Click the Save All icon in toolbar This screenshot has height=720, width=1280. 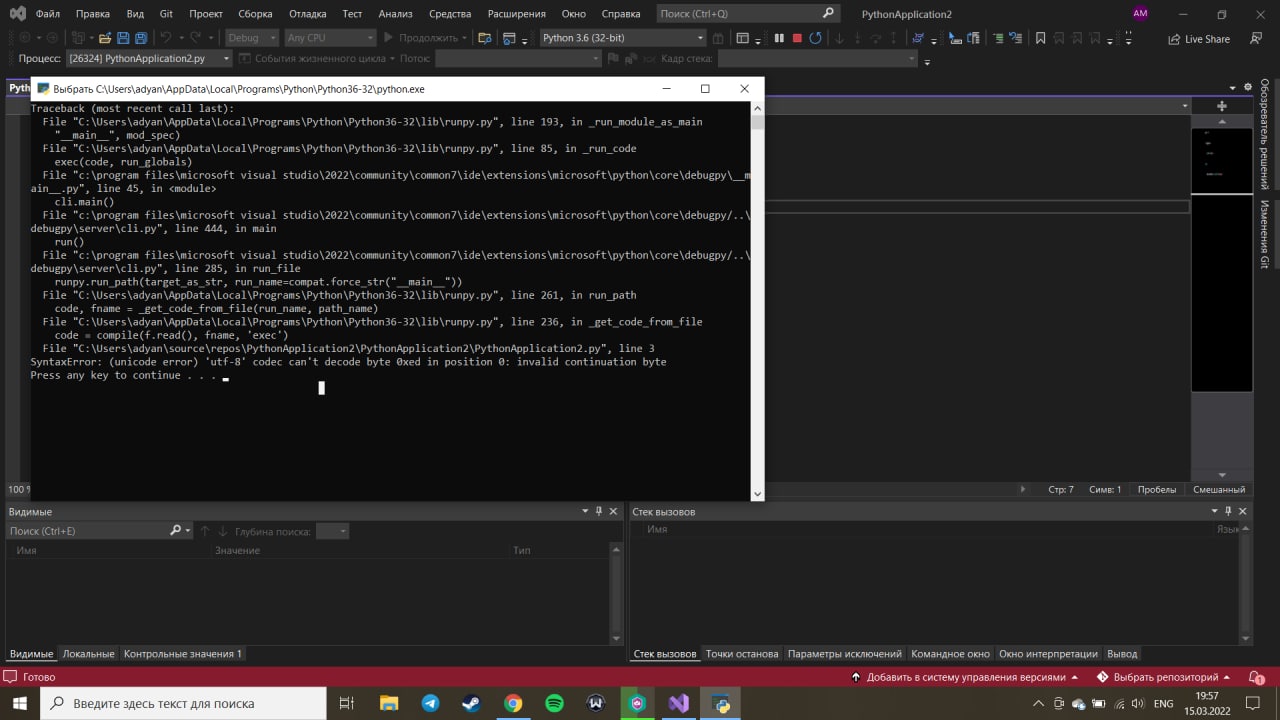tap(141, 38)
